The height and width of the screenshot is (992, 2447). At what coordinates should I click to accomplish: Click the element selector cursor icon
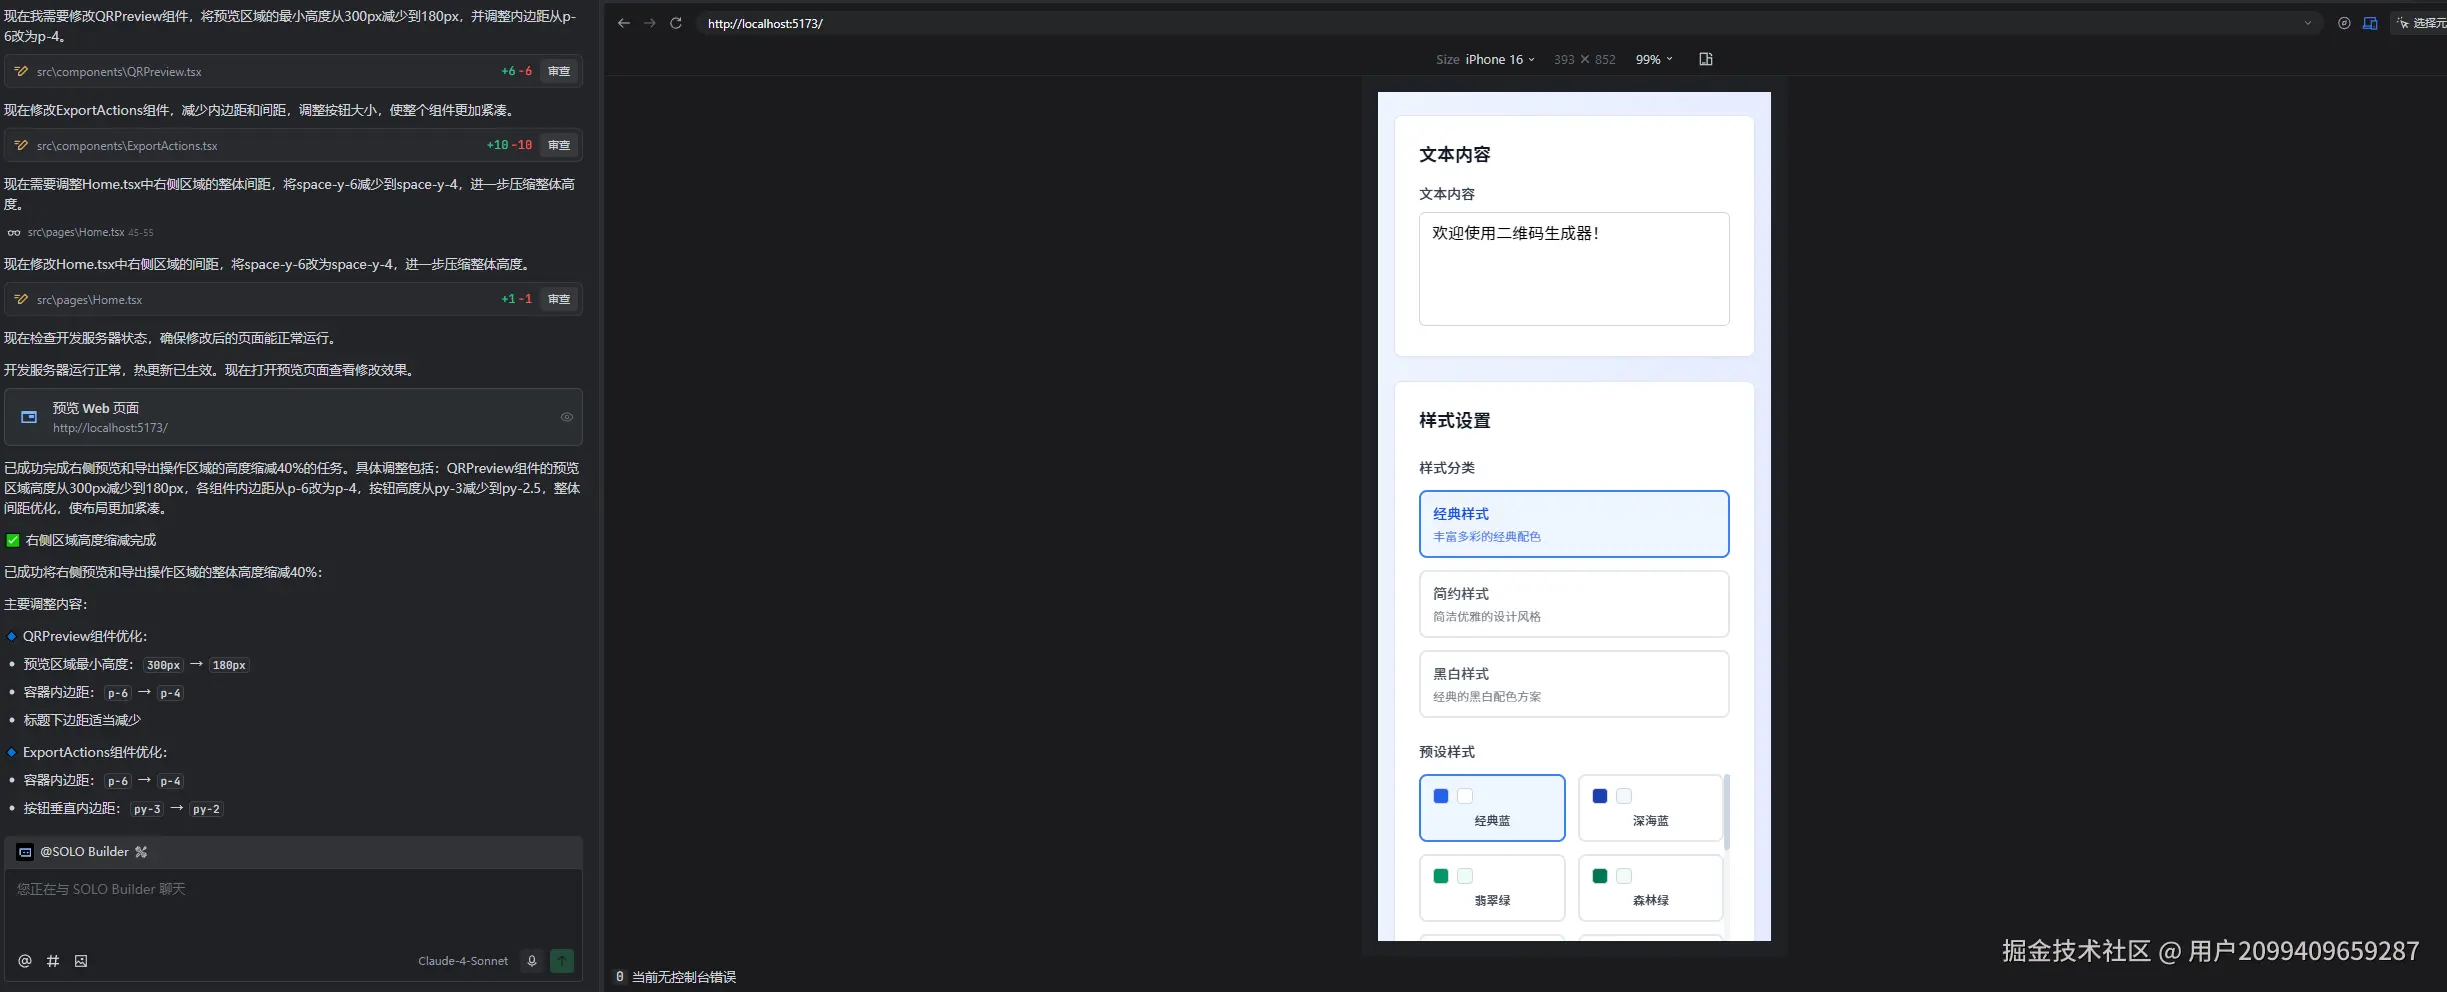coord(2403,23)
